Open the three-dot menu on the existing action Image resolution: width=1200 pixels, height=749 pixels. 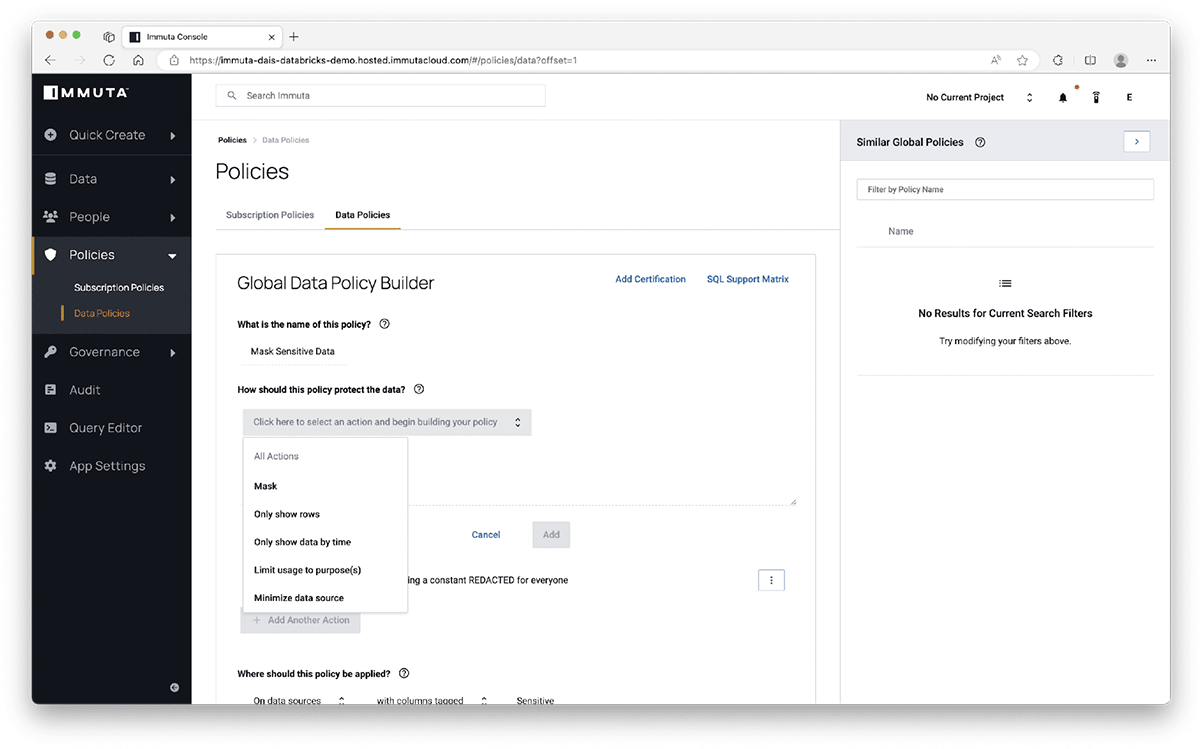(771, 580)
